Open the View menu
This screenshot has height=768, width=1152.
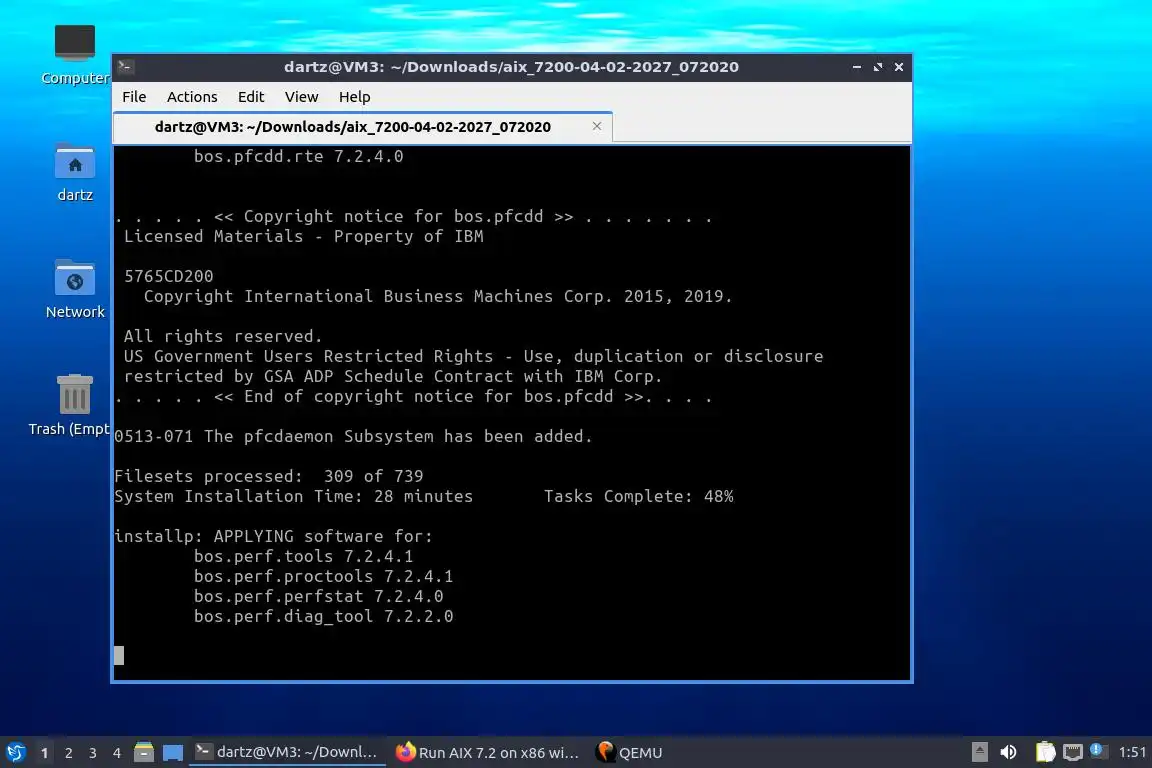click(x=301, y=97)
